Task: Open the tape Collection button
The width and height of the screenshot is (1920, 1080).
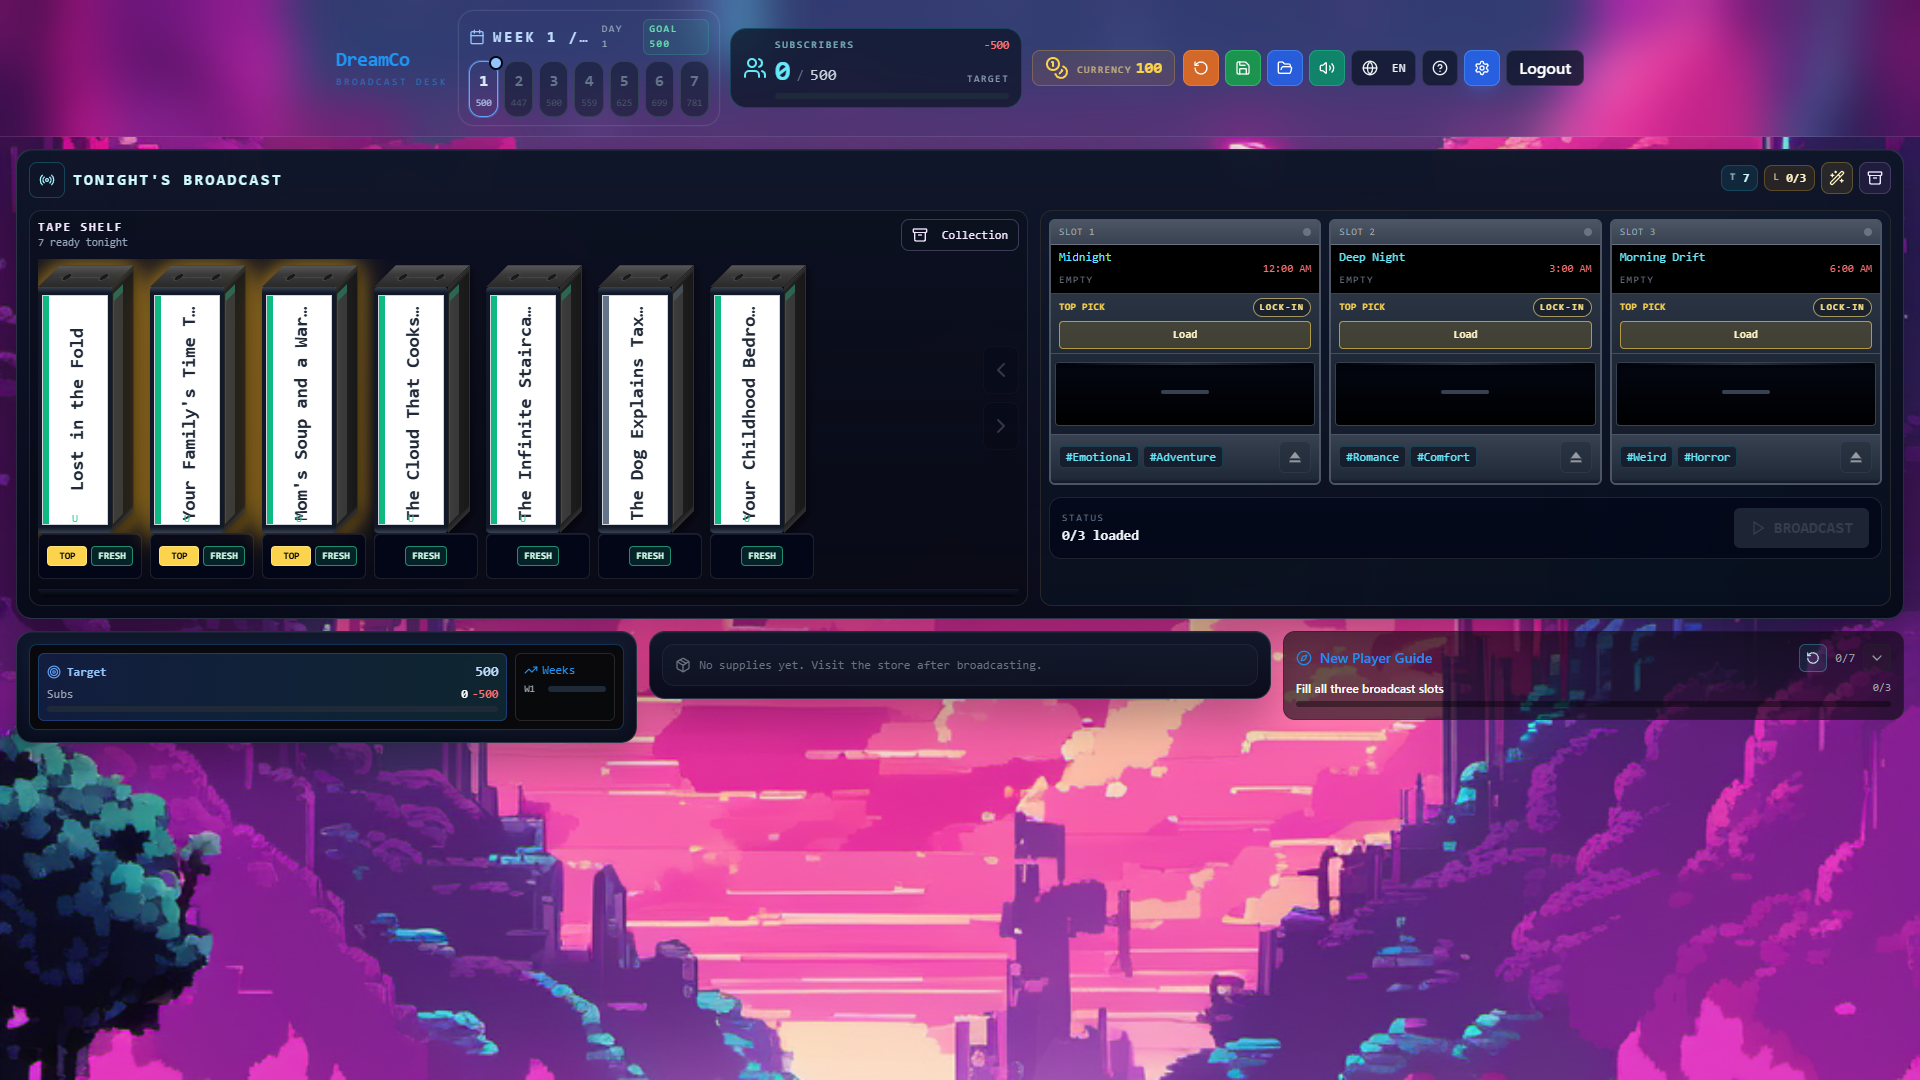Action: [x=959, y=235]
